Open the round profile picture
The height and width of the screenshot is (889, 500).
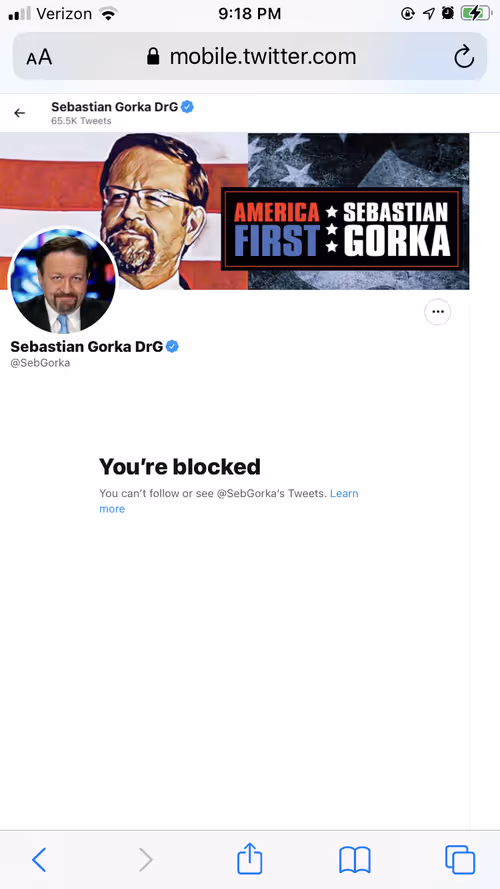(x=61, y=283)
